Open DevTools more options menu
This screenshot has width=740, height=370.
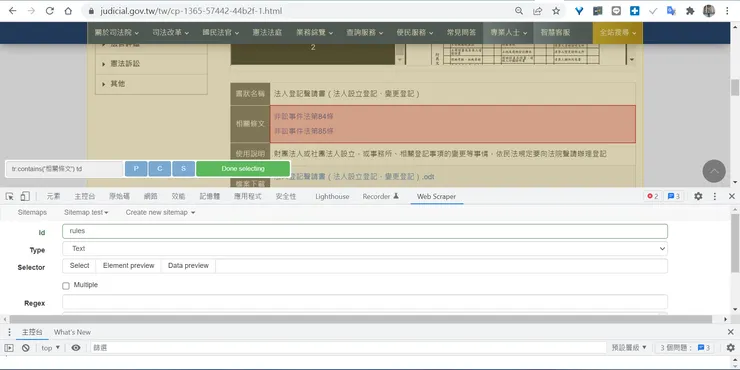point(715,196)
